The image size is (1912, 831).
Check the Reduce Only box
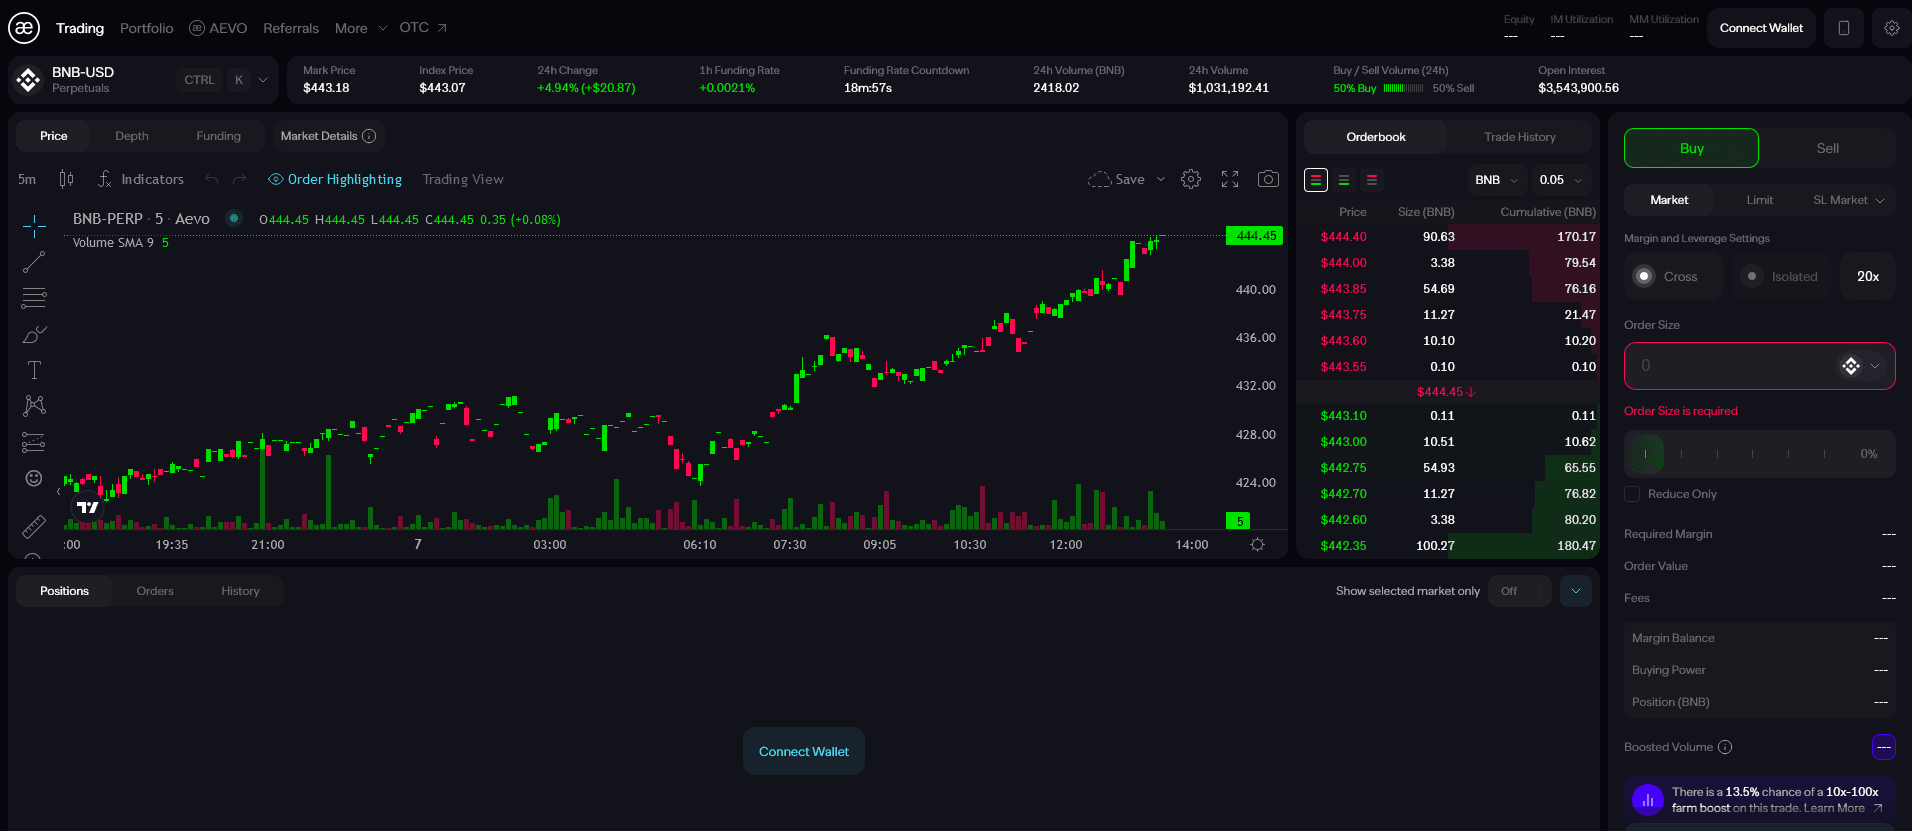coord(1632,494)
